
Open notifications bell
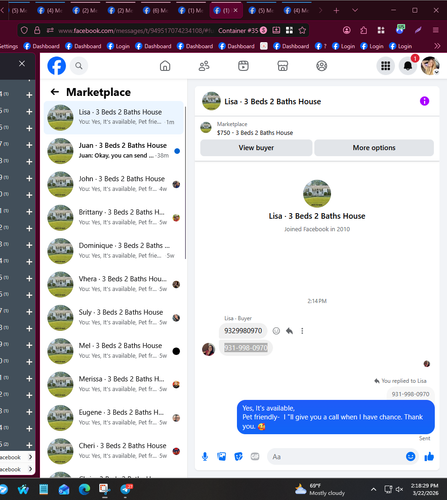coord(408,66)
